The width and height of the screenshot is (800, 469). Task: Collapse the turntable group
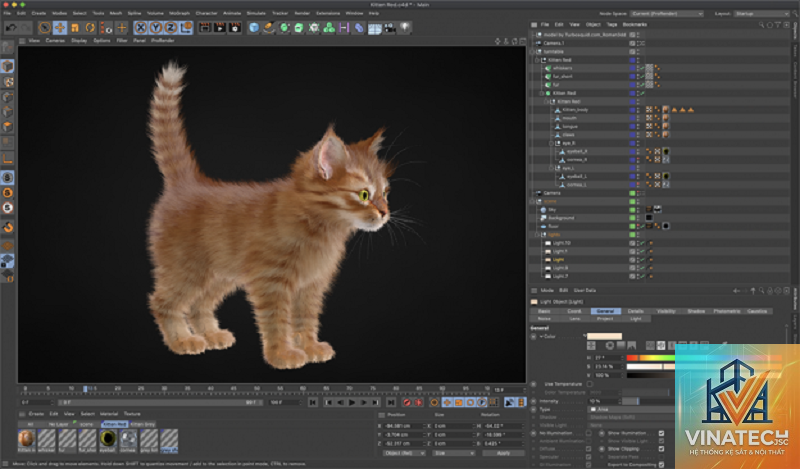pyautogui.click(x=532, y=52)
